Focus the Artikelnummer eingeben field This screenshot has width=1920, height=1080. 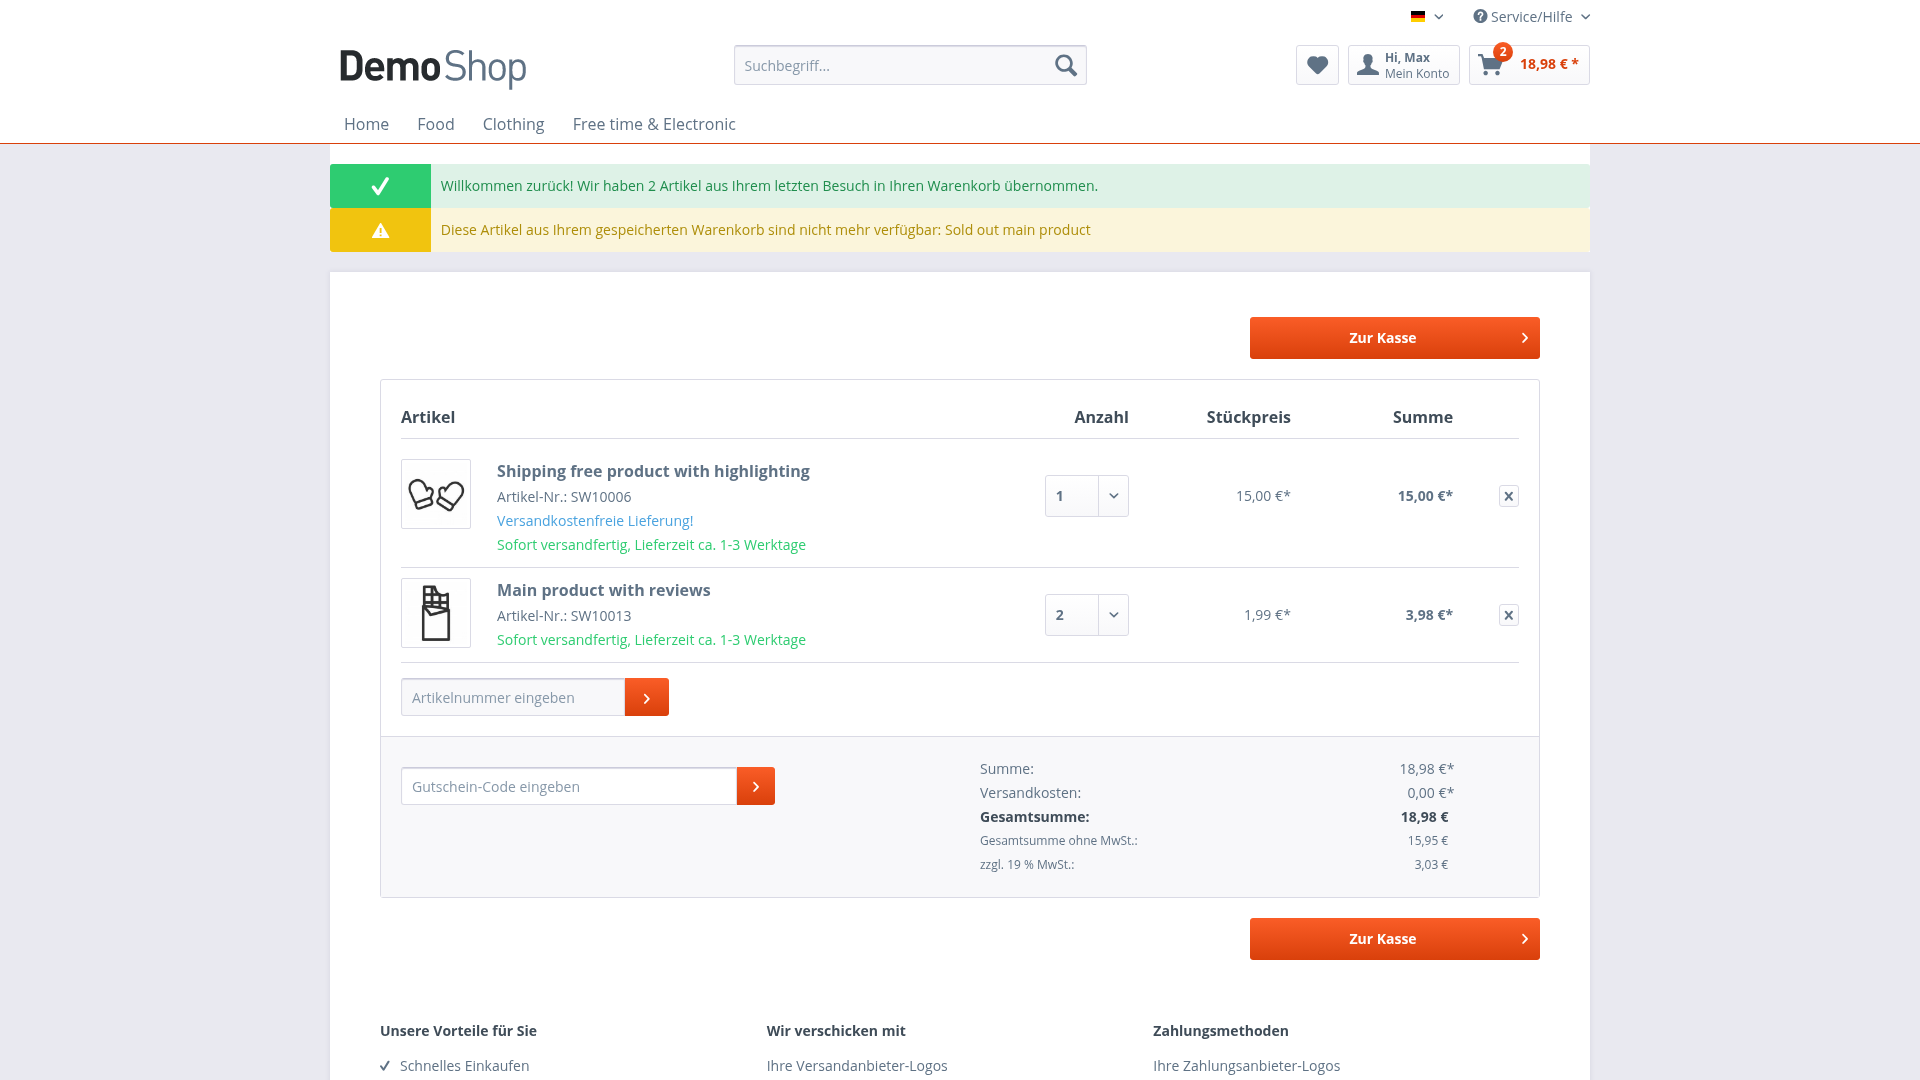pos(513,697)
